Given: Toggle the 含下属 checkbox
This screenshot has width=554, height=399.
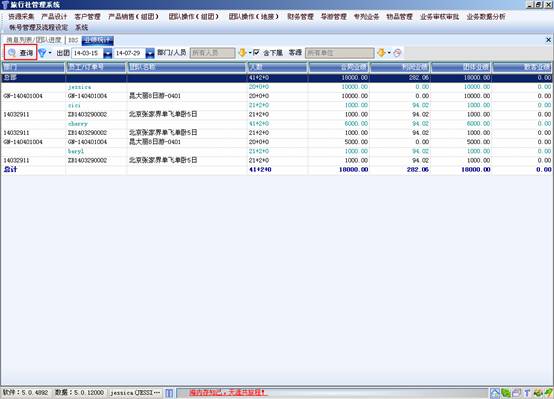Looking at the screenshot, I should [257, 53].
